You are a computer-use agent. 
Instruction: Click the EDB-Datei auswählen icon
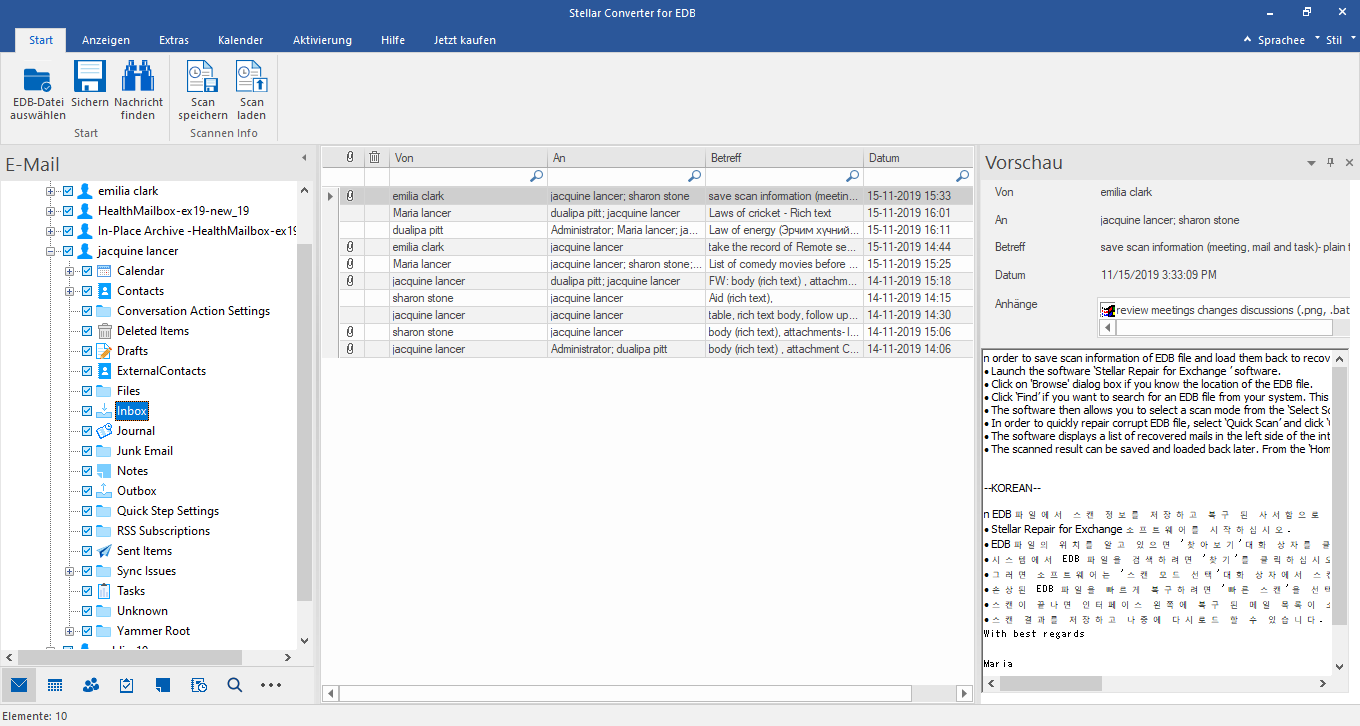[x=38, y=79]
